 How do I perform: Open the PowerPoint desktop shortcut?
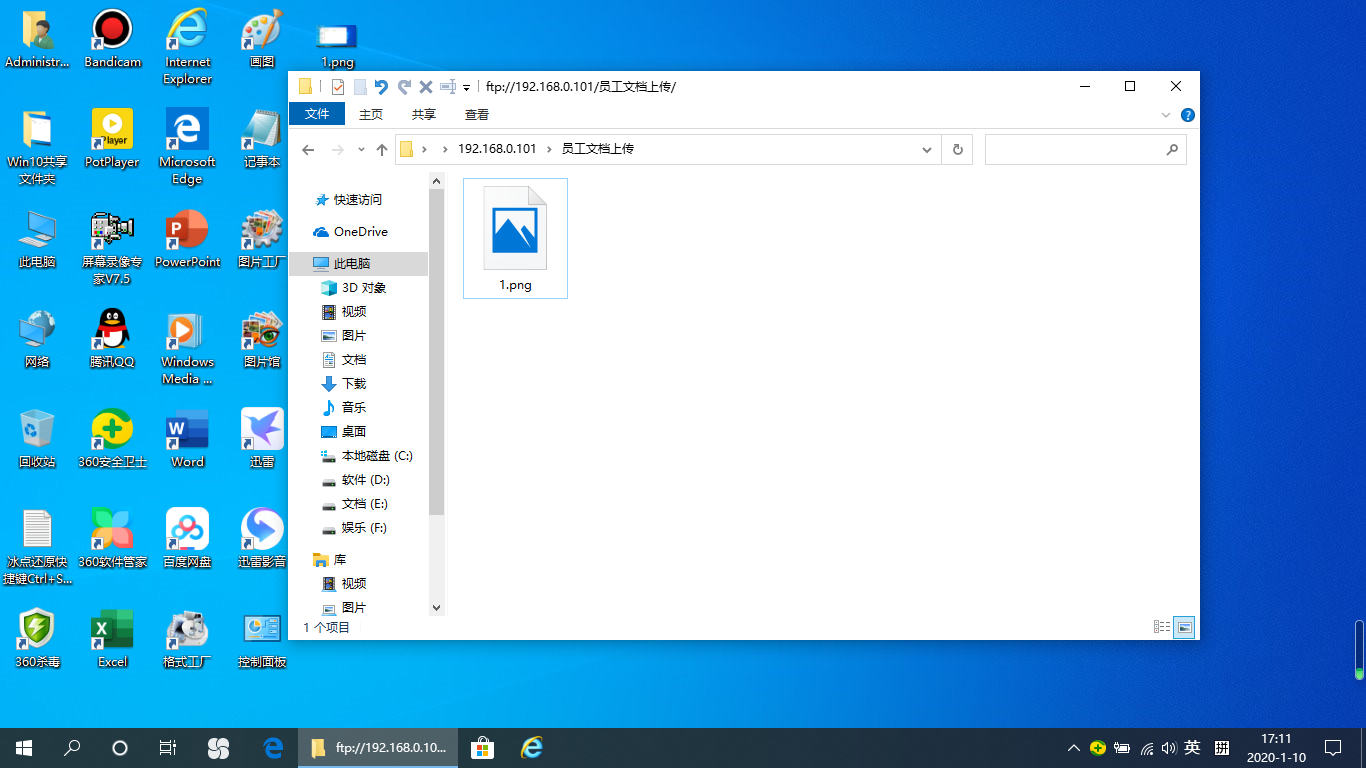pyautogui.click(x=187, y=239)
